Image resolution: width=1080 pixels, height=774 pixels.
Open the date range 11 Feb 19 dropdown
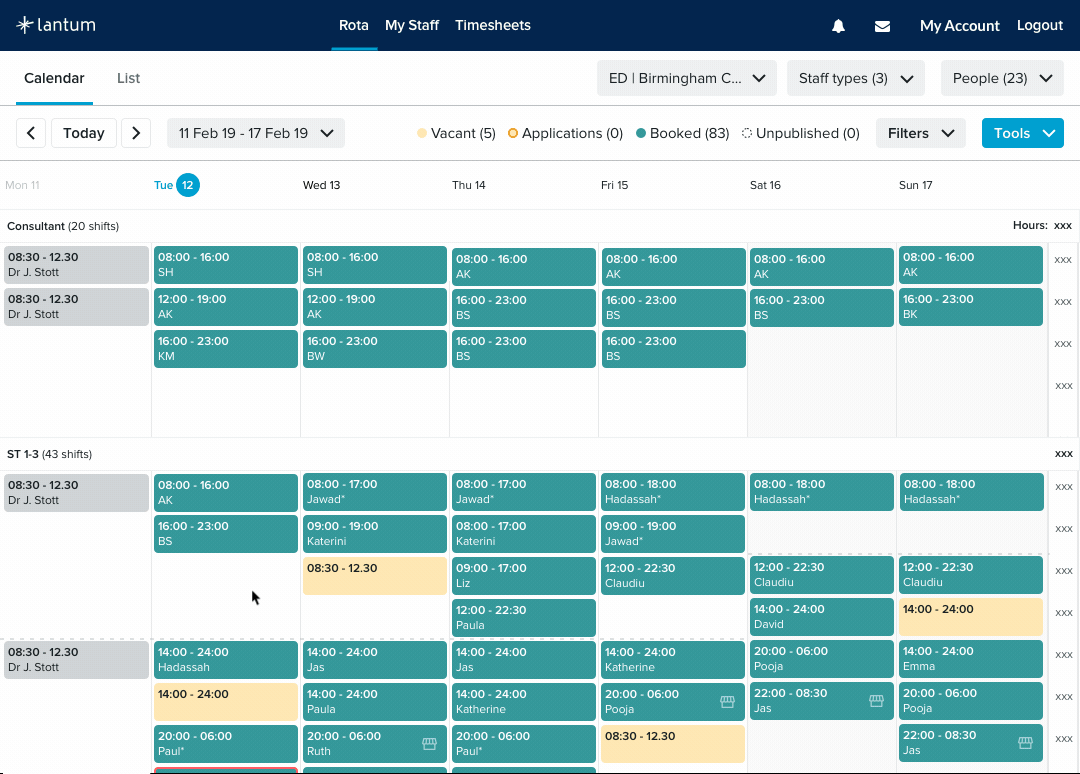click(x=256, y=133)
